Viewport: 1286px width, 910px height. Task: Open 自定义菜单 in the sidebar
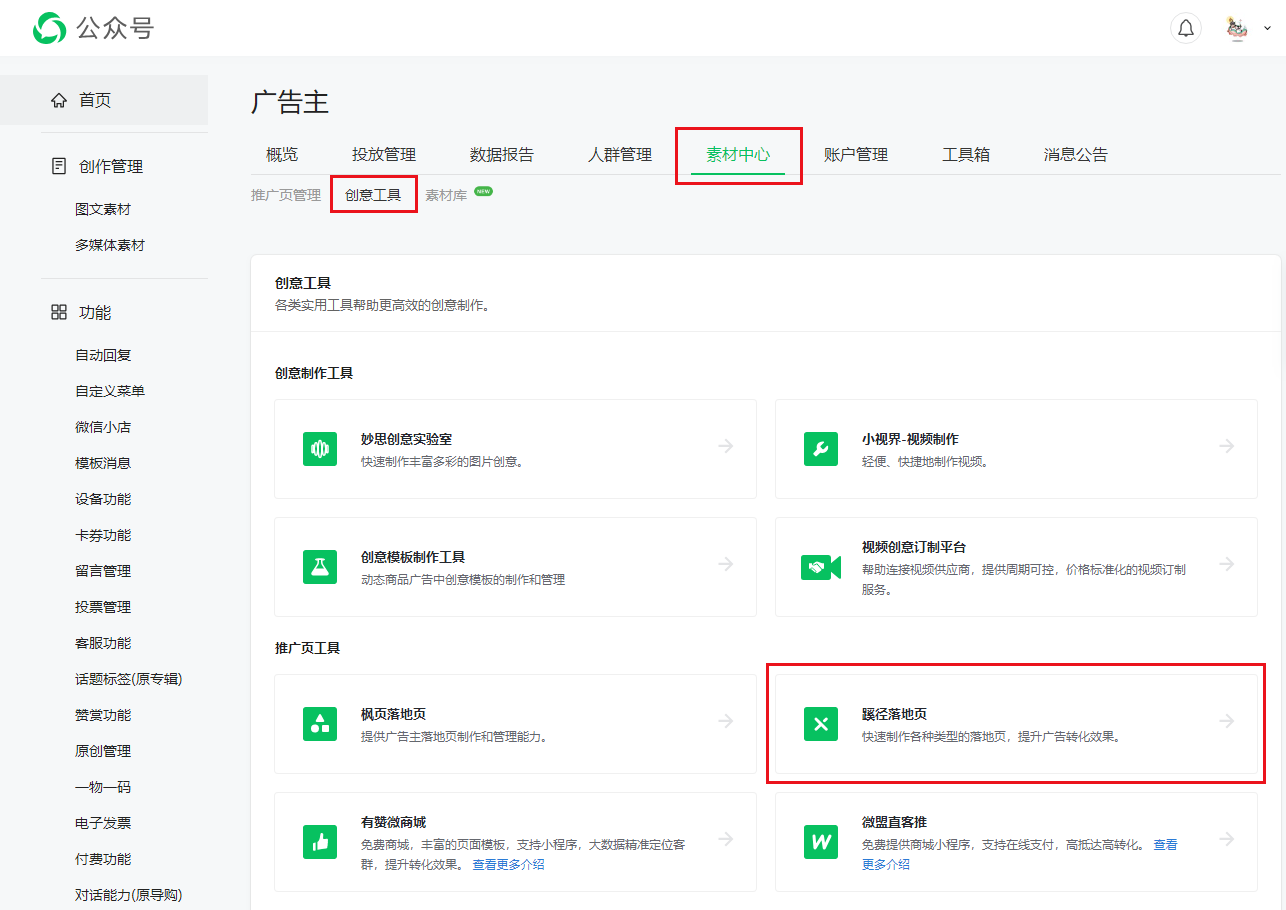pyautogui.click(x=110, y=391)
